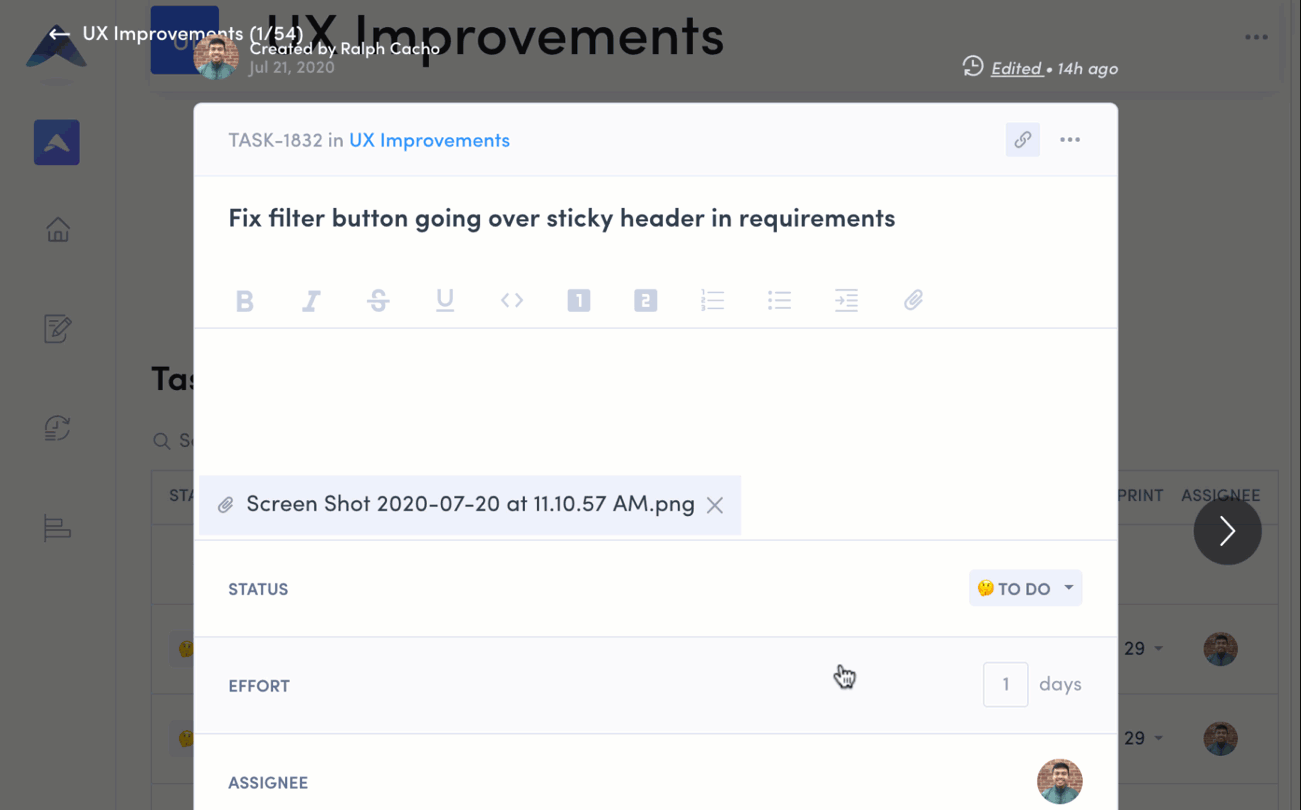Screen dimensions: 1301x810
Task: Open the TO DO status dropdown
Action: pyautogui.click(x=1026, y=588)
